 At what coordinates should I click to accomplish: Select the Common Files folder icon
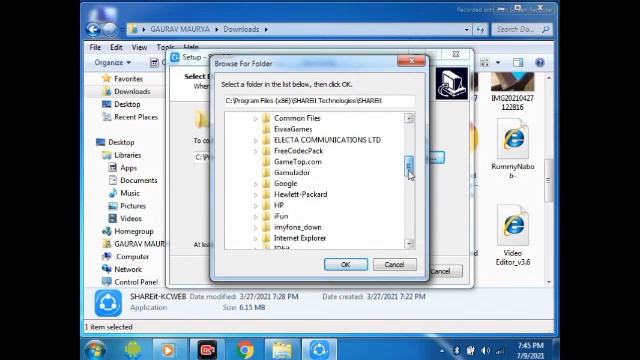266,118
